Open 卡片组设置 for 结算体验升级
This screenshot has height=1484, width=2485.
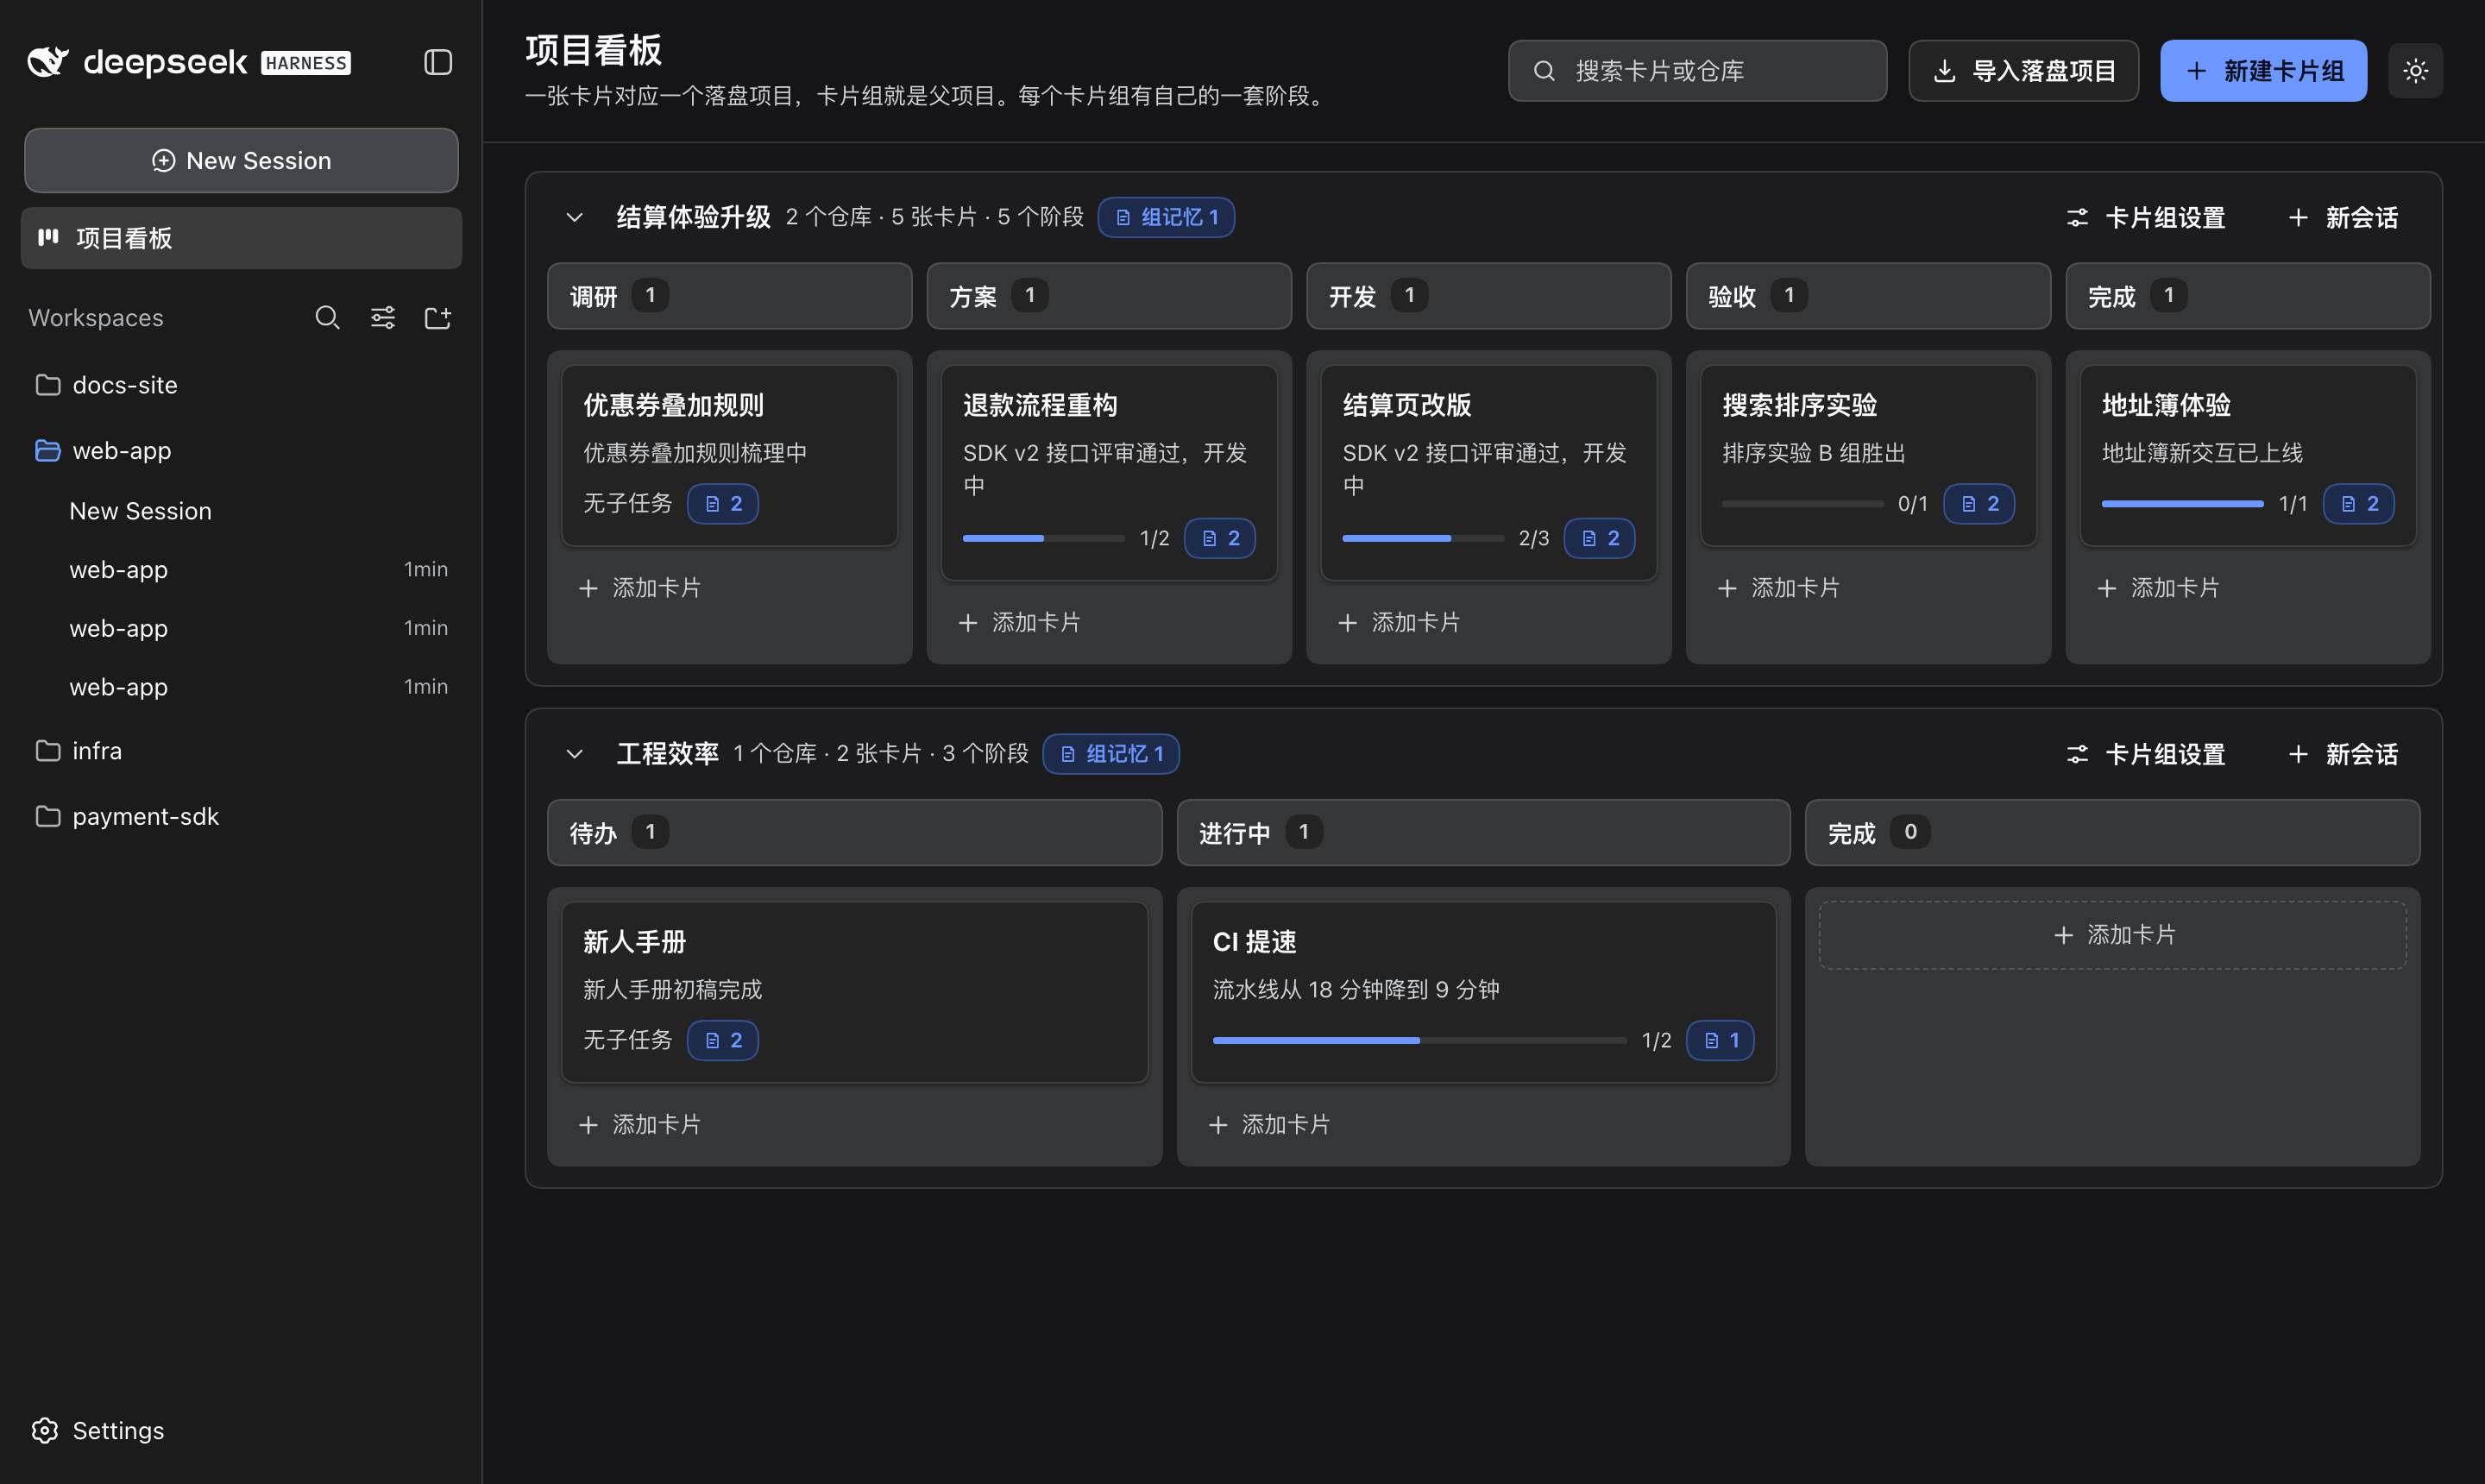pos(2145,217)
